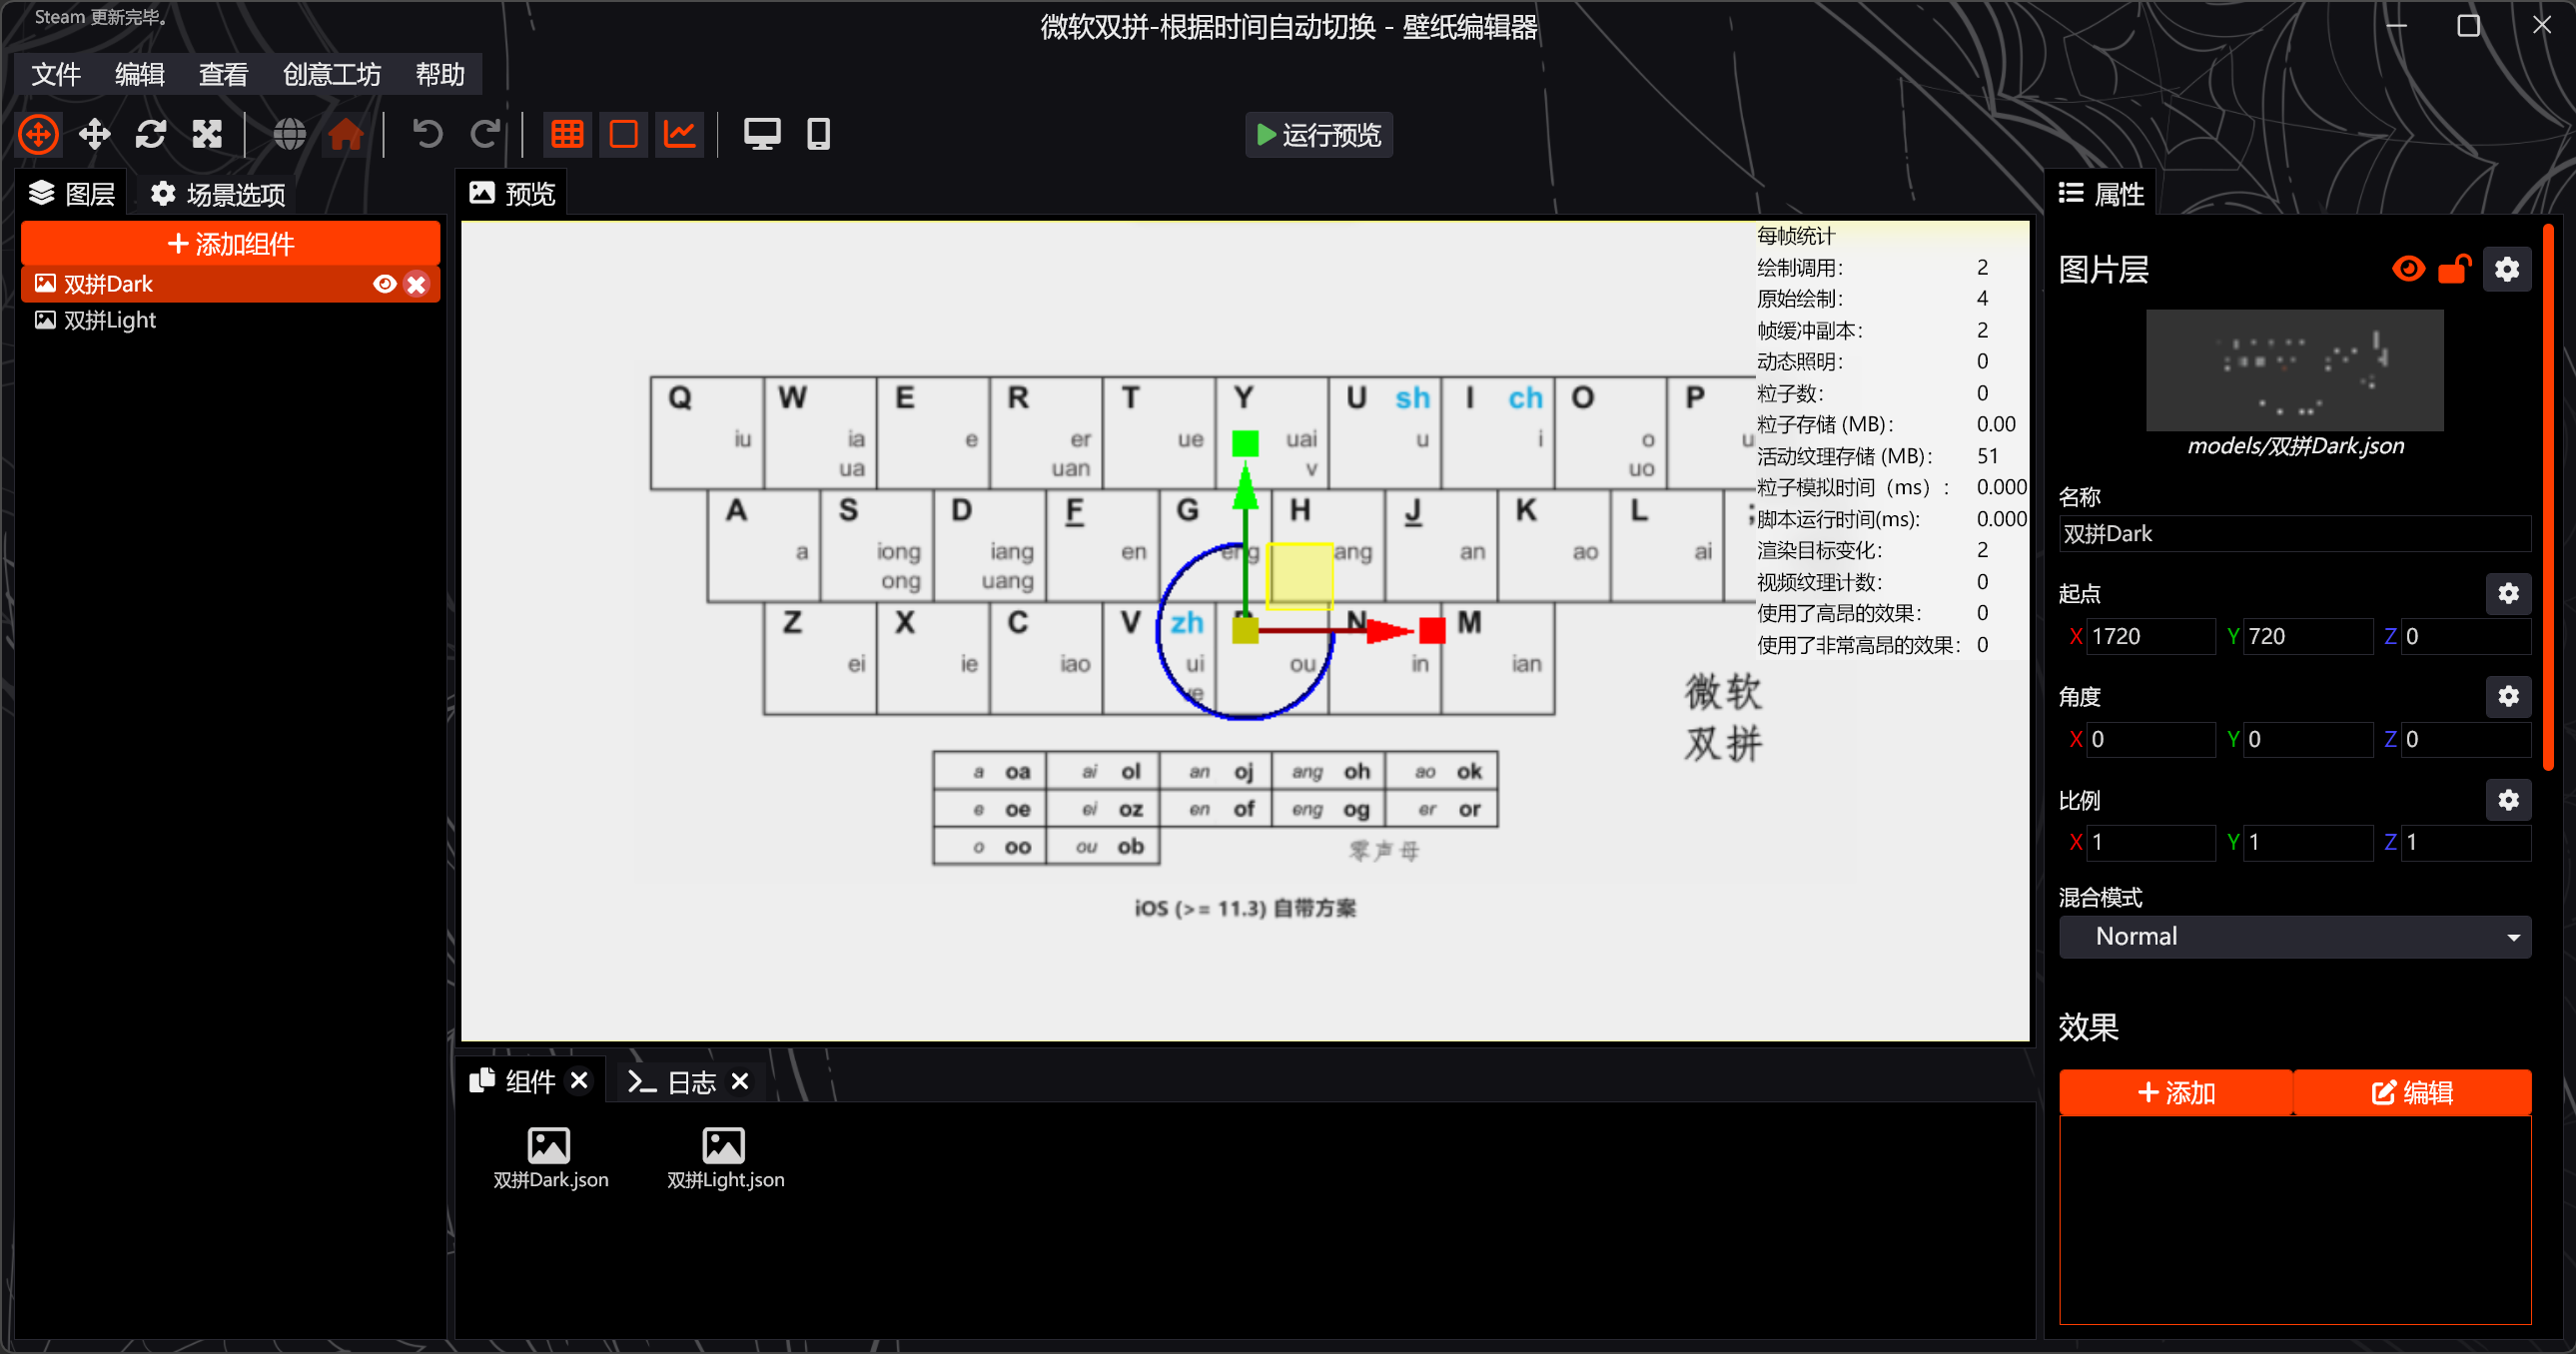Viewport: 2576px width, 1354px height.
Task: Switch to desktop monitor preview icon
Action: [761, 134]
